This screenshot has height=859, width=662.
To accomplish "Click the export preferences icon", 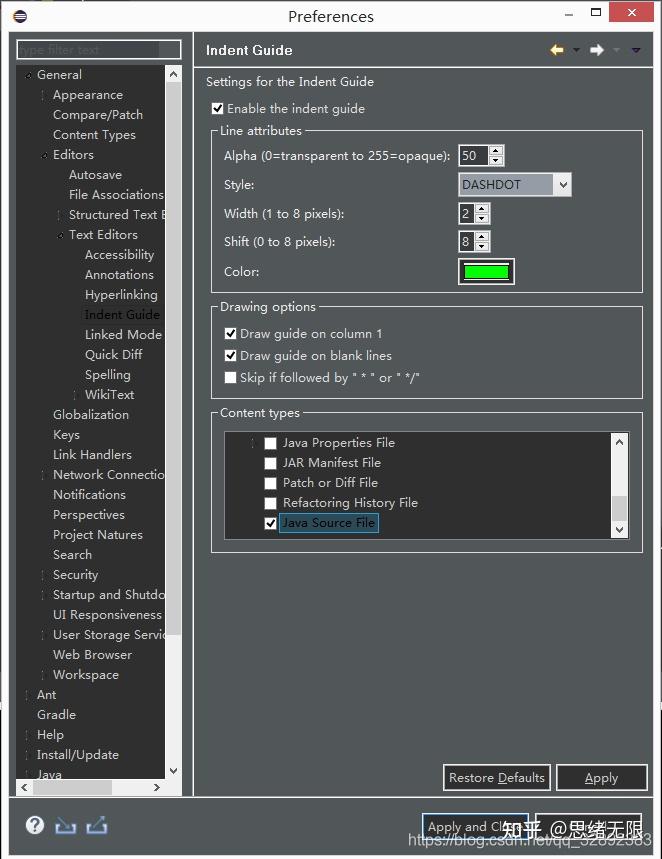I will tap(97, 825).
